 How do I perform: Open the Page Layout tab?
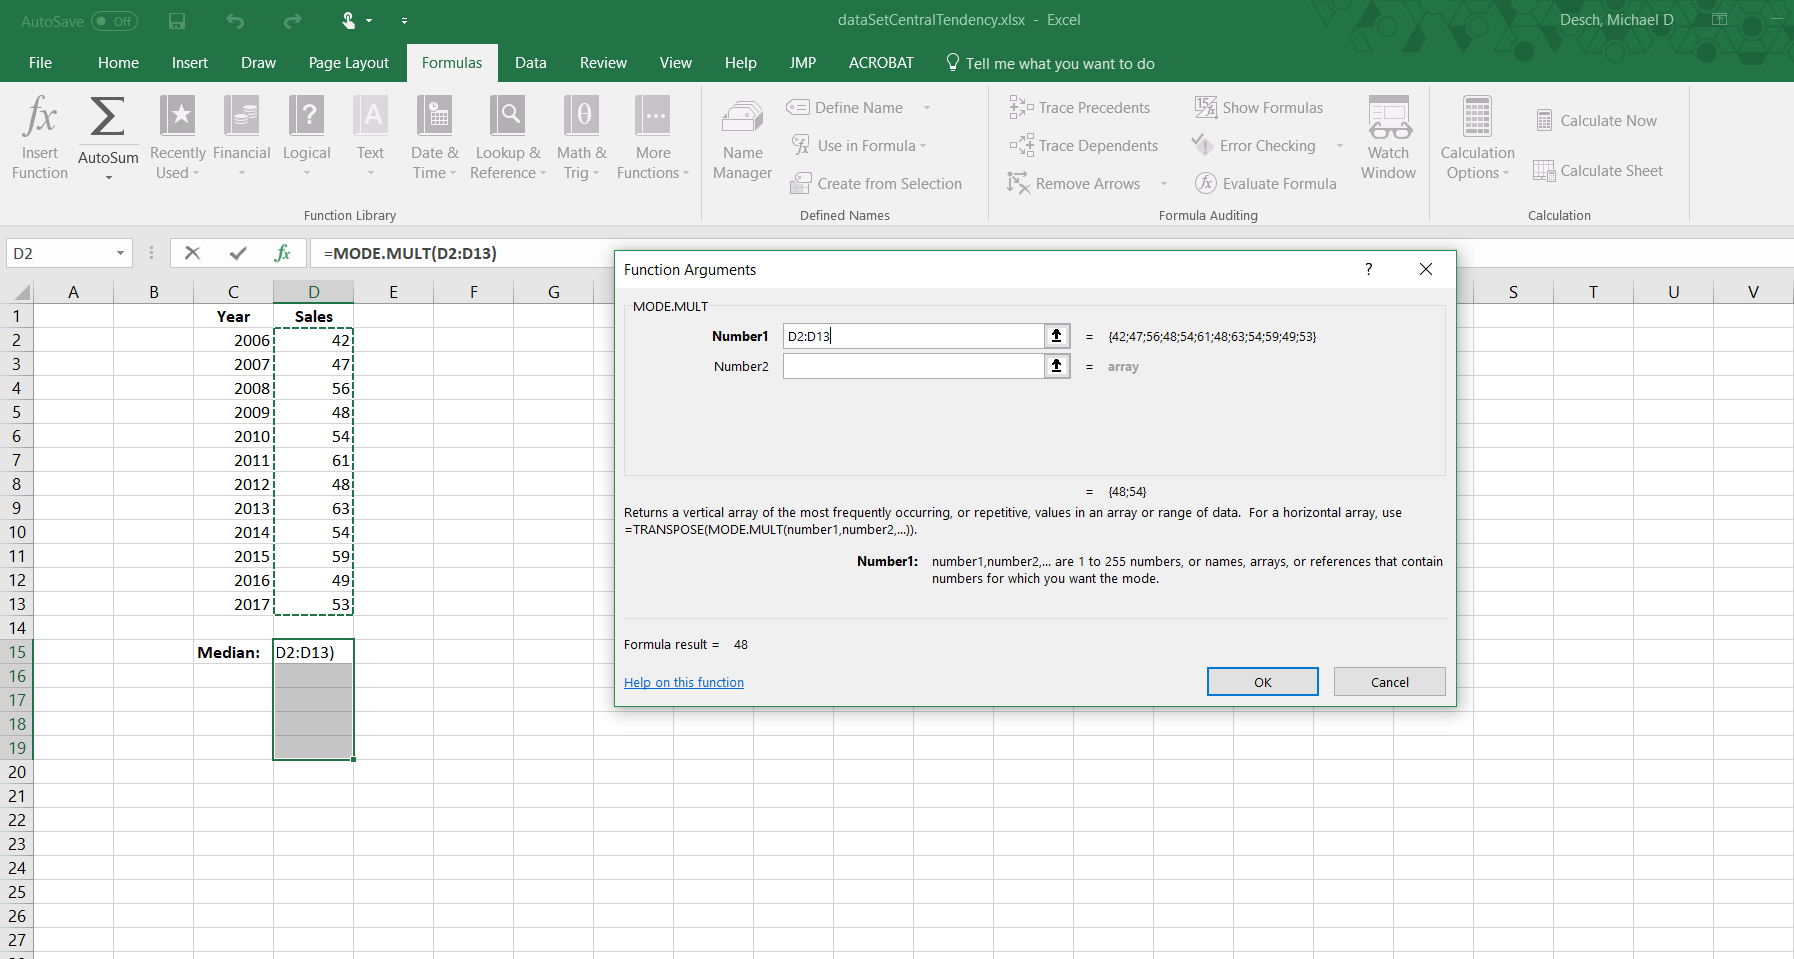tap(348, 63)
